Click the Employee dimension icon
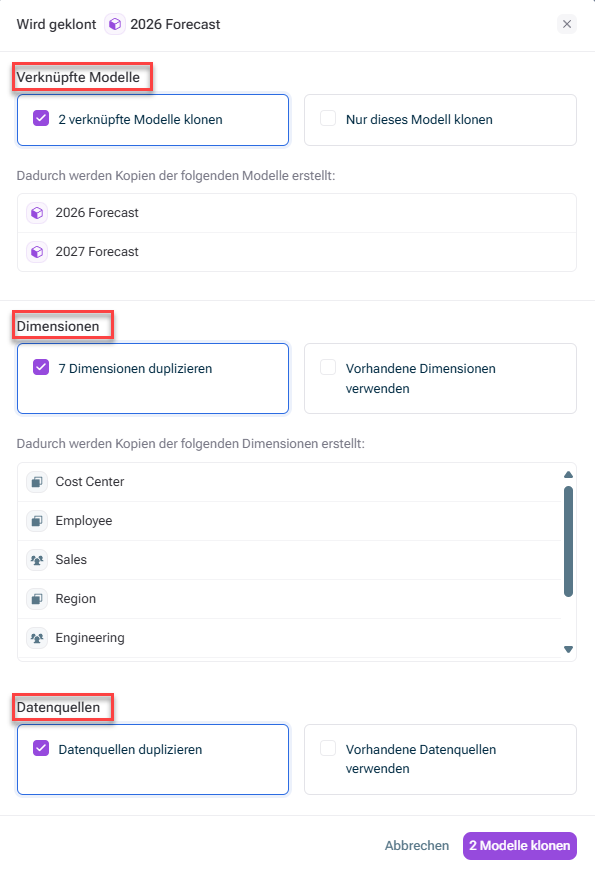 point(37,520)
